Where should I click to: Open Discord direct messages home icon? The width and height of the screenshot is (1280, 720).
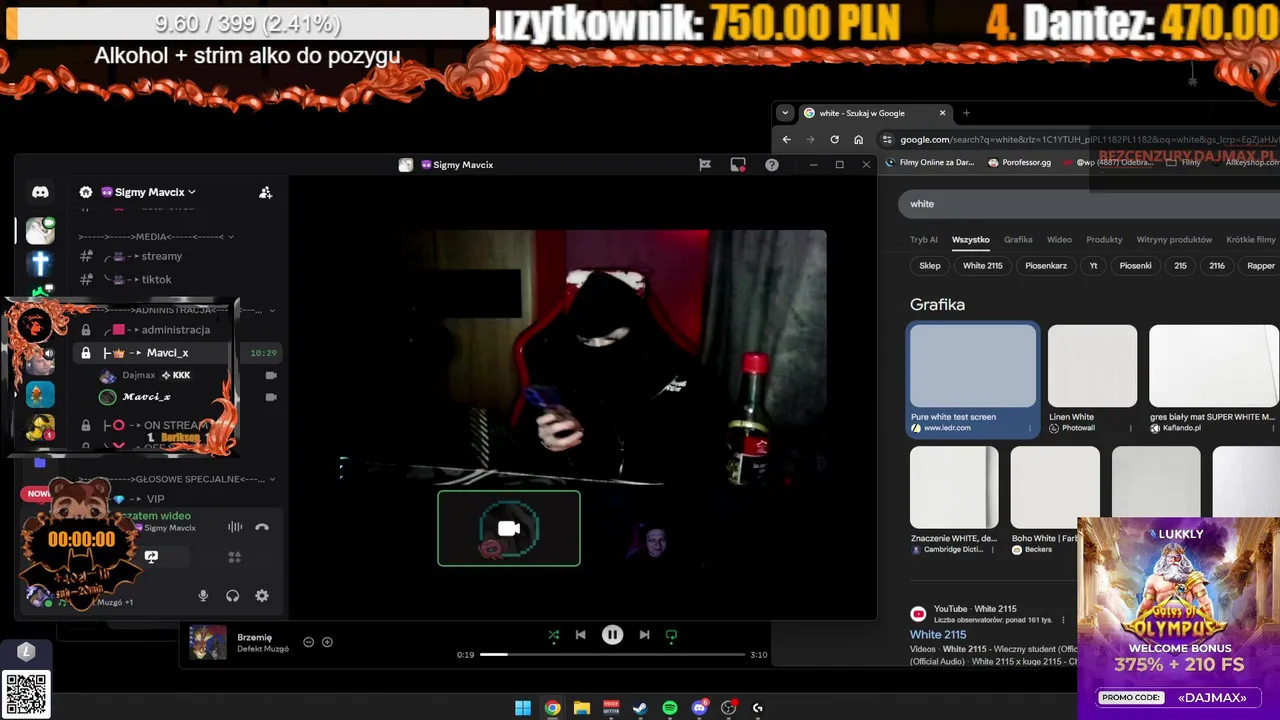coord(40,192)
